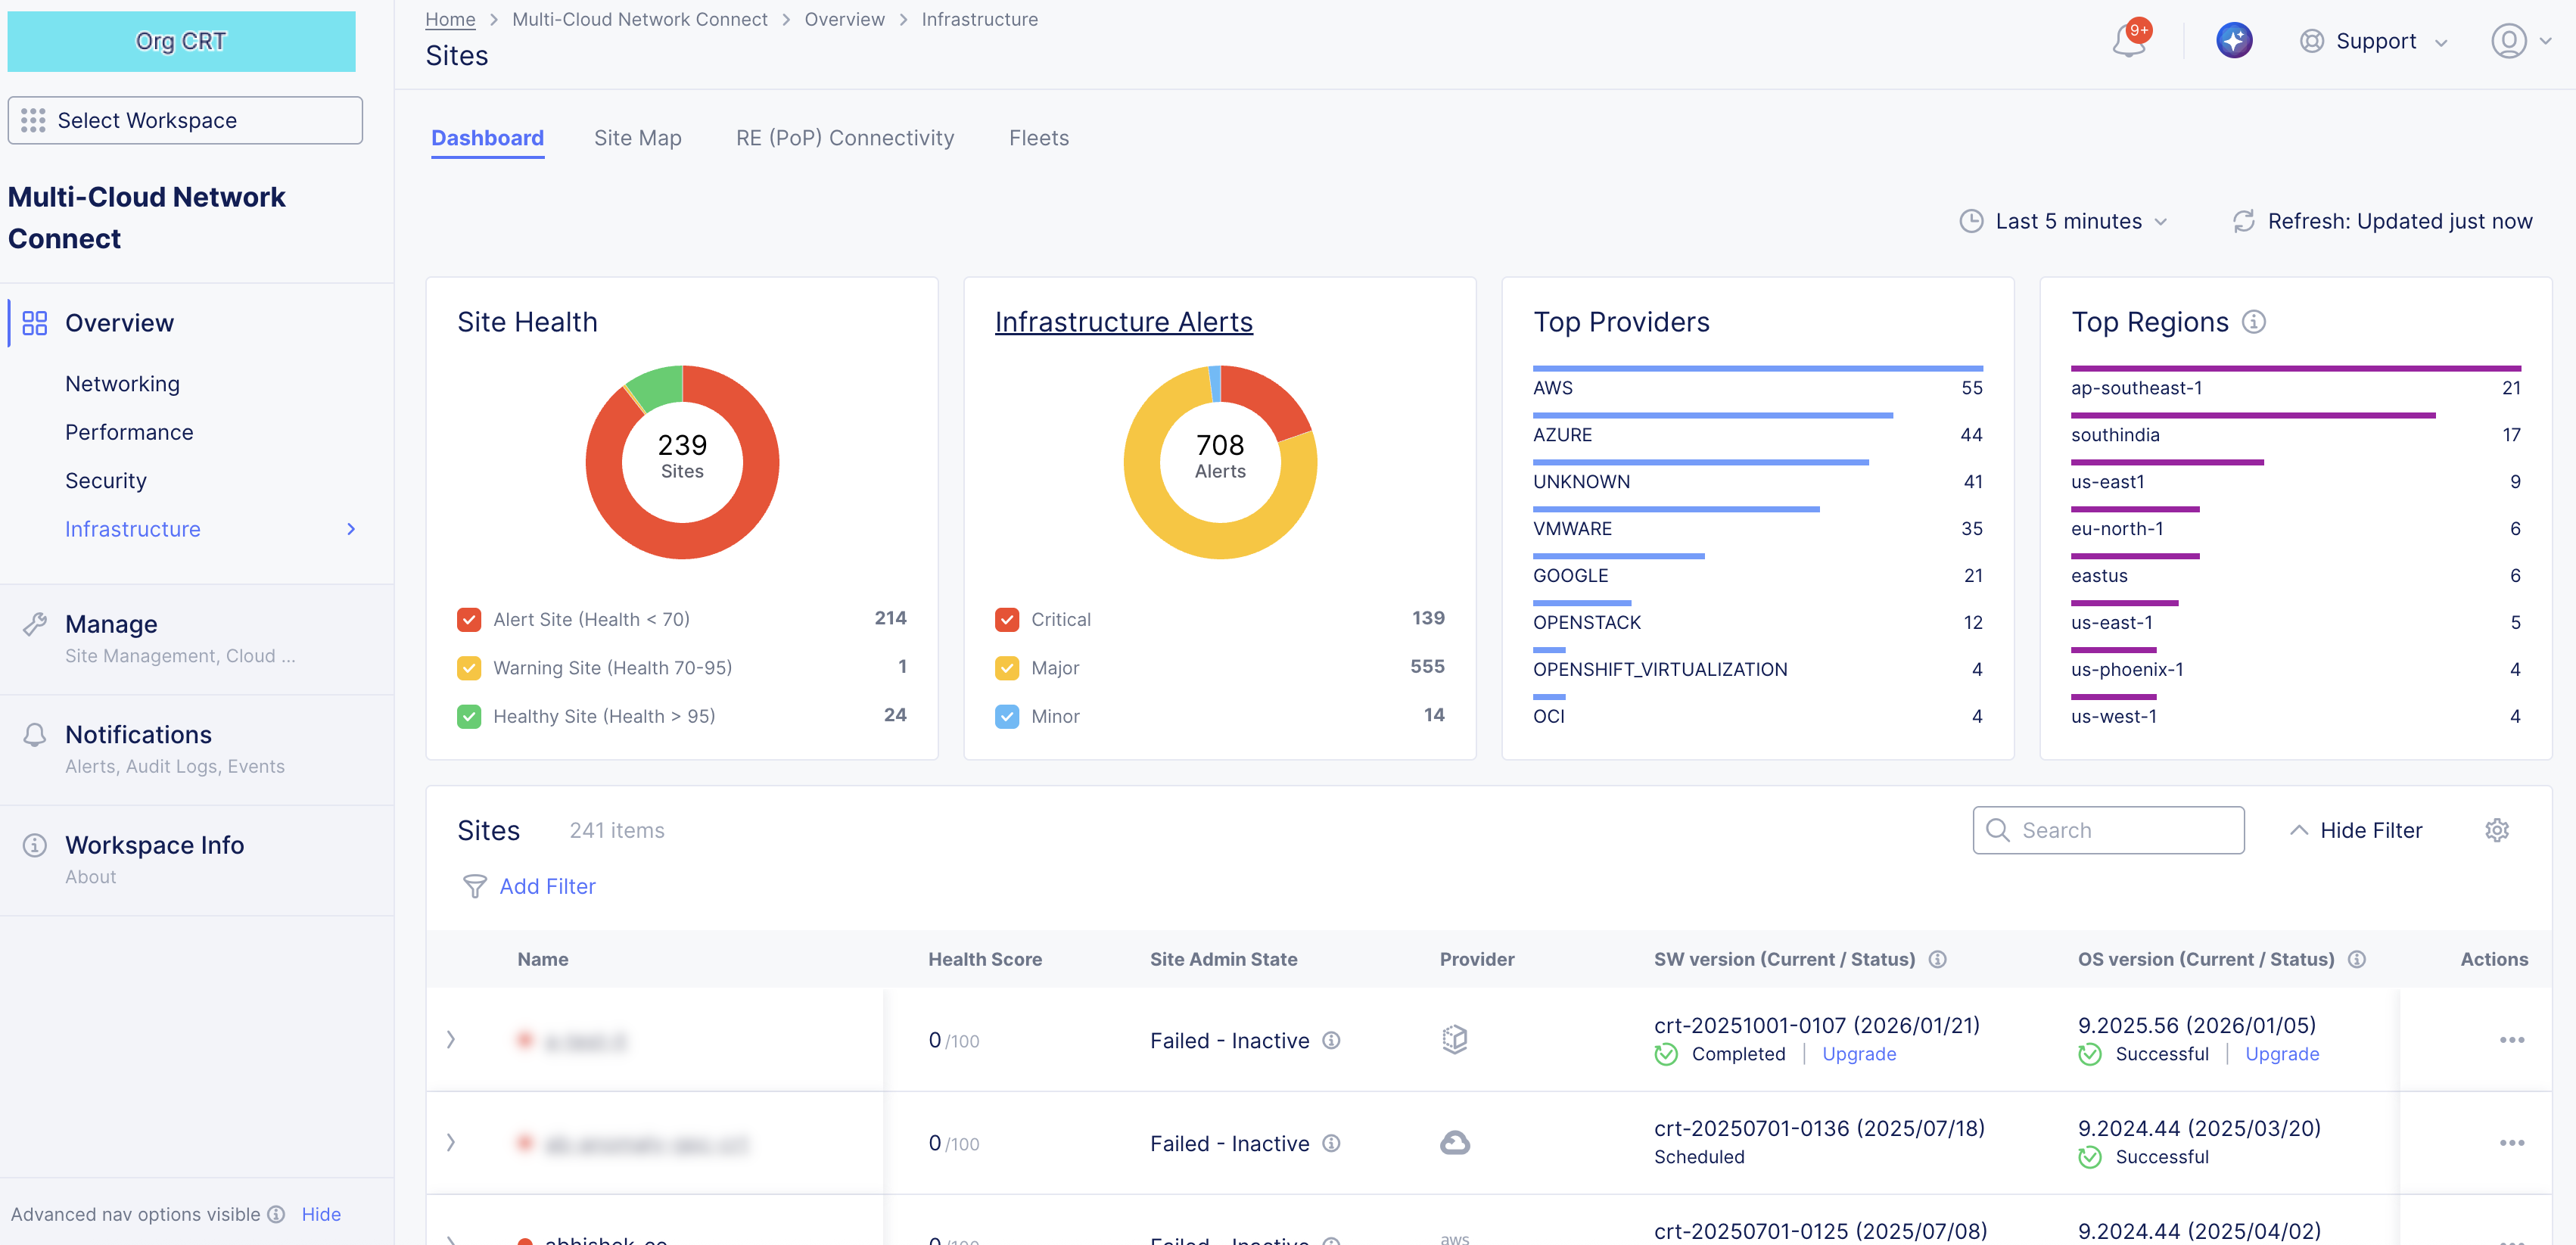Expand the Infrastructure sidebar item
Image resolution: width=2576 pixels, height=1245 pixels.
(350, 529)
